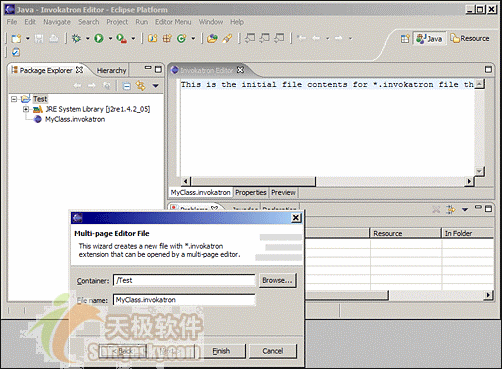This screenshot has height=369, width=502.
Task: Click the Finish button
Action: 221,351
